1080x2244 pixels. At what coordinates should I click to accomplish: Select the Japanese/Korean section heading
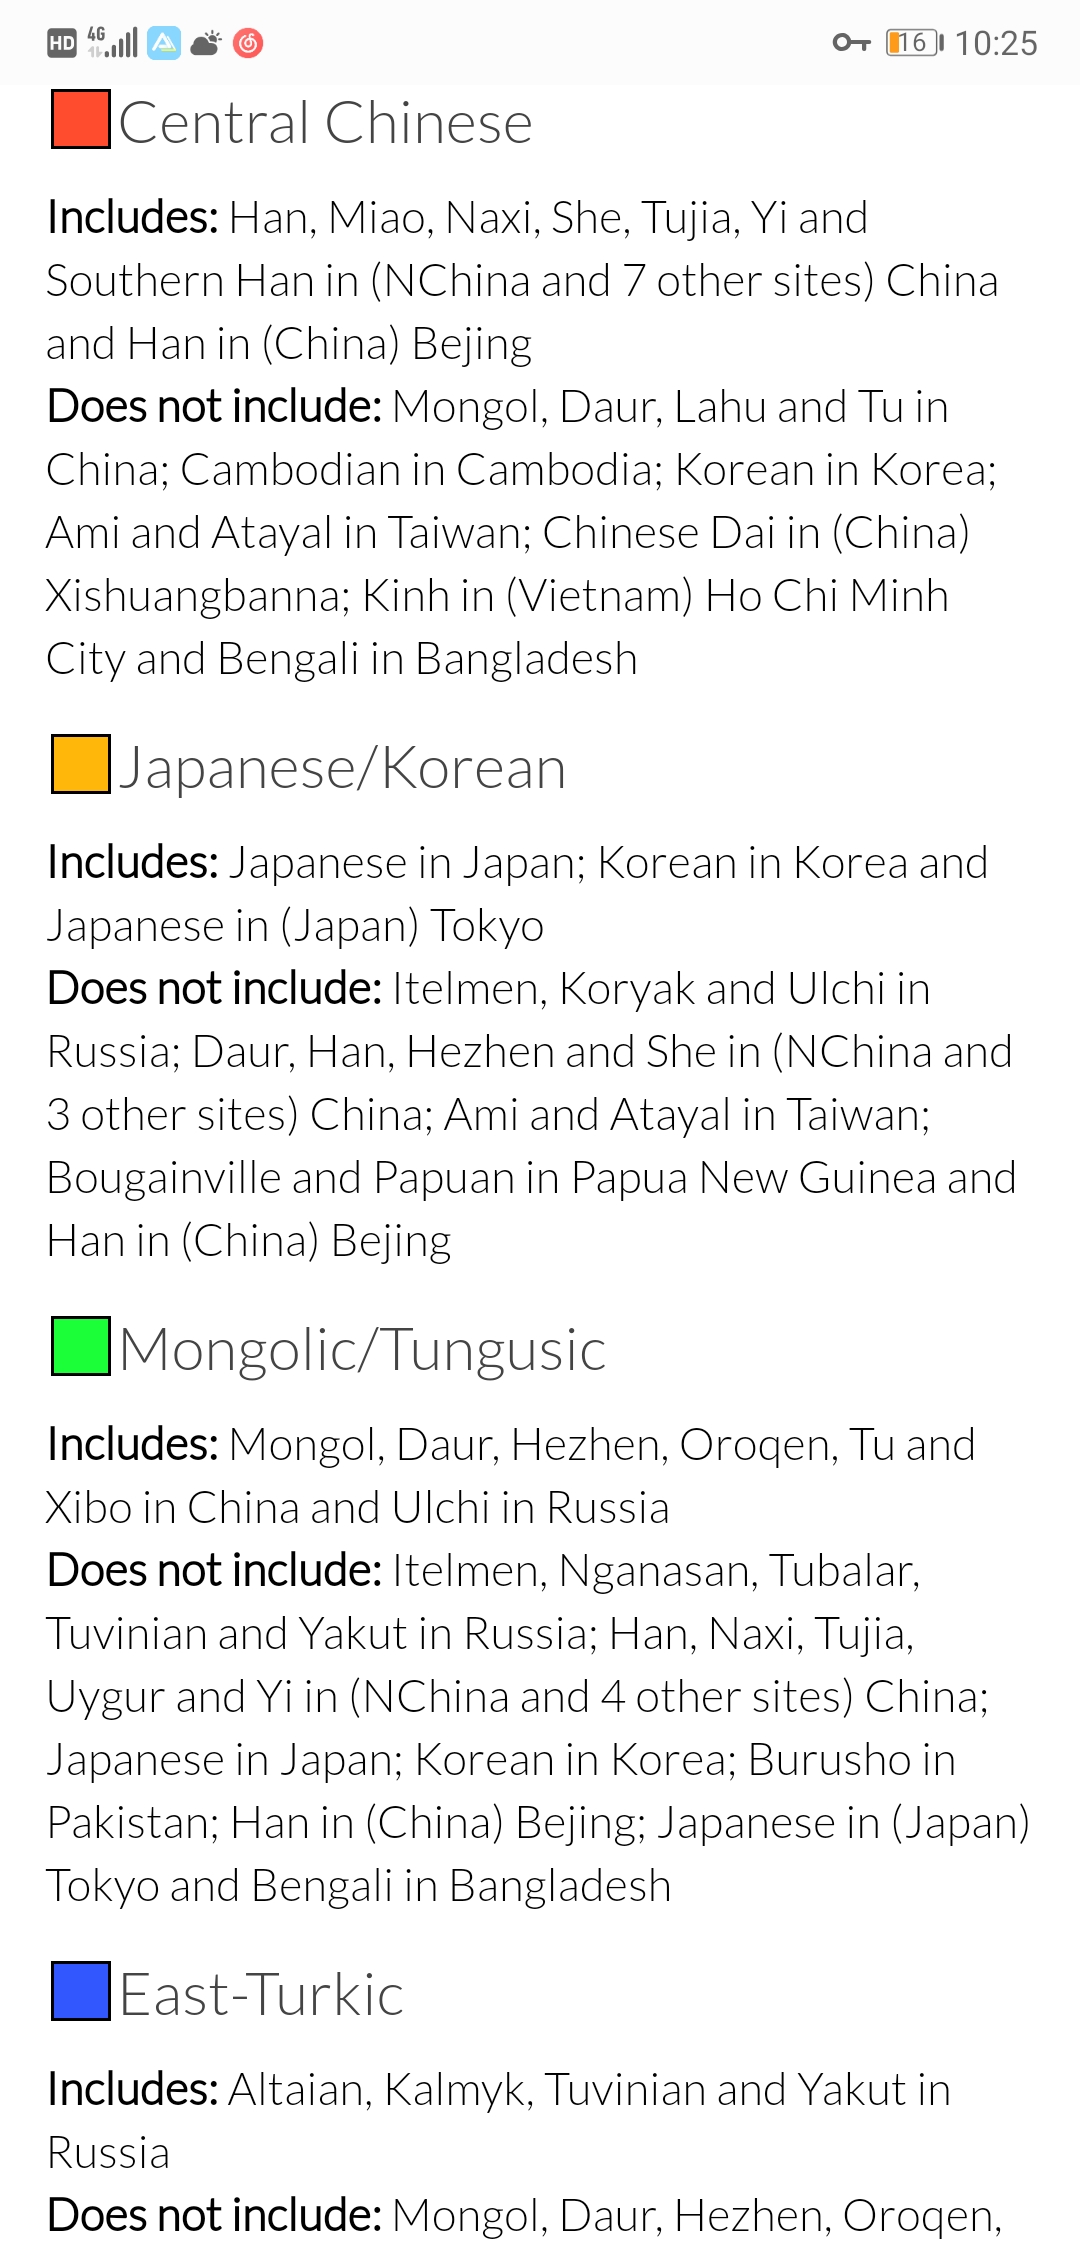coord(343,768)
